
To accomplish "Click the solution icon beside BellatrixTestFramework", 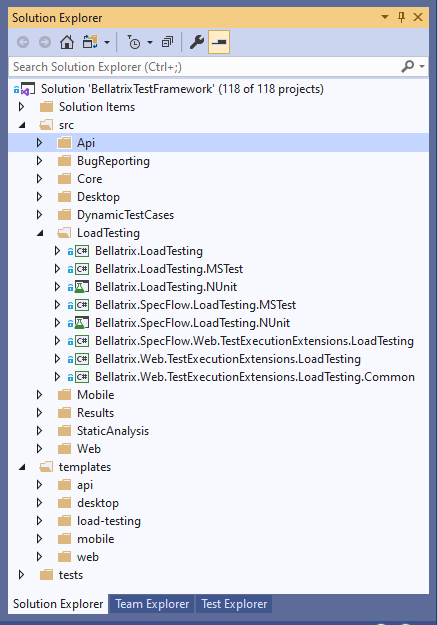I will tap(25, 89).
